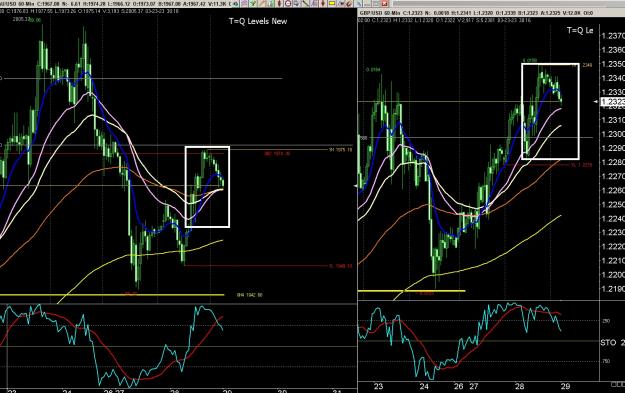This screenshot has height=393, width=625.
Task: Click the red X toolbar button
Action: pos(385,4)
